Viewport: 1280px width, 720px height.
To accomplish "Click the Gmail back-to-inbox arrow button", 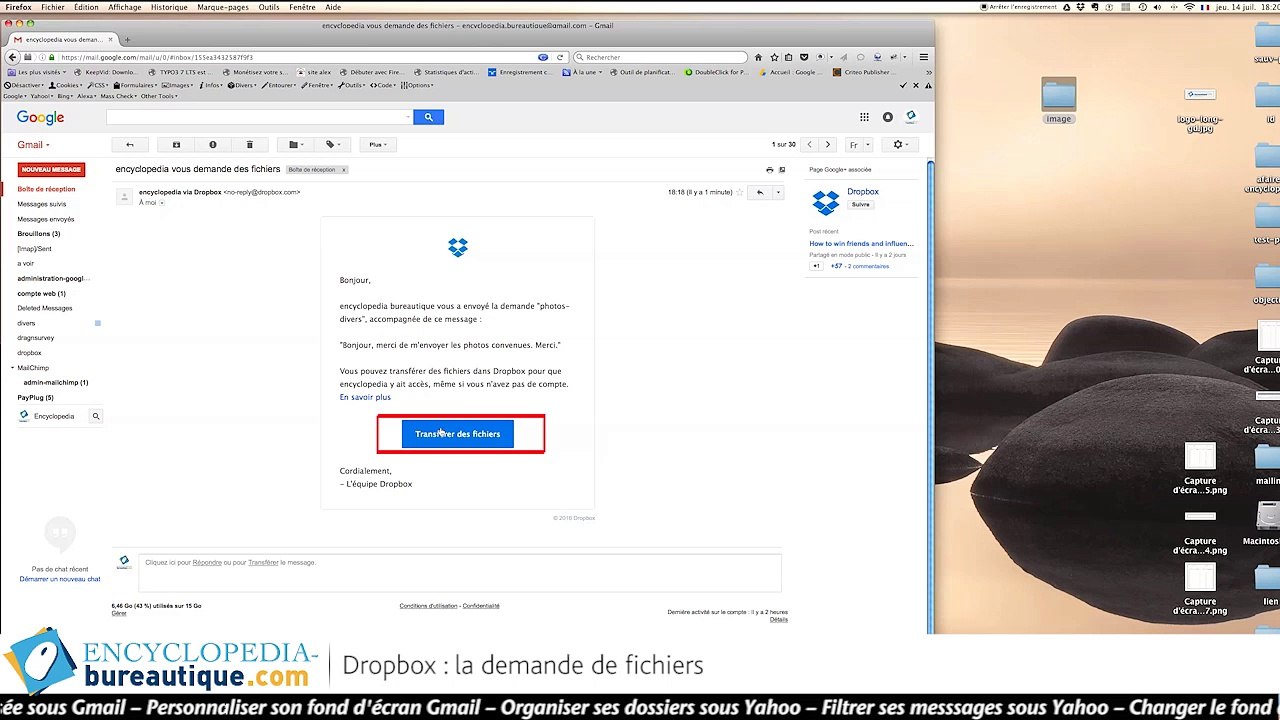I will pyautogui.click(x=129, y=145).
